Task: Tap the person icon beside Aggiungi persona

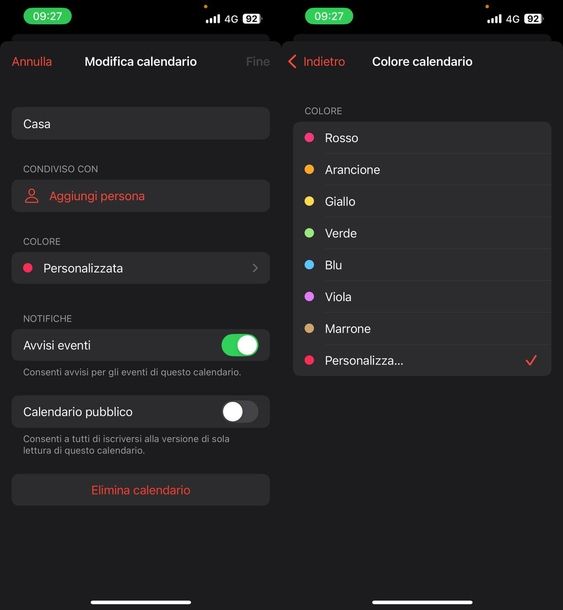Action: coord(32,196)
